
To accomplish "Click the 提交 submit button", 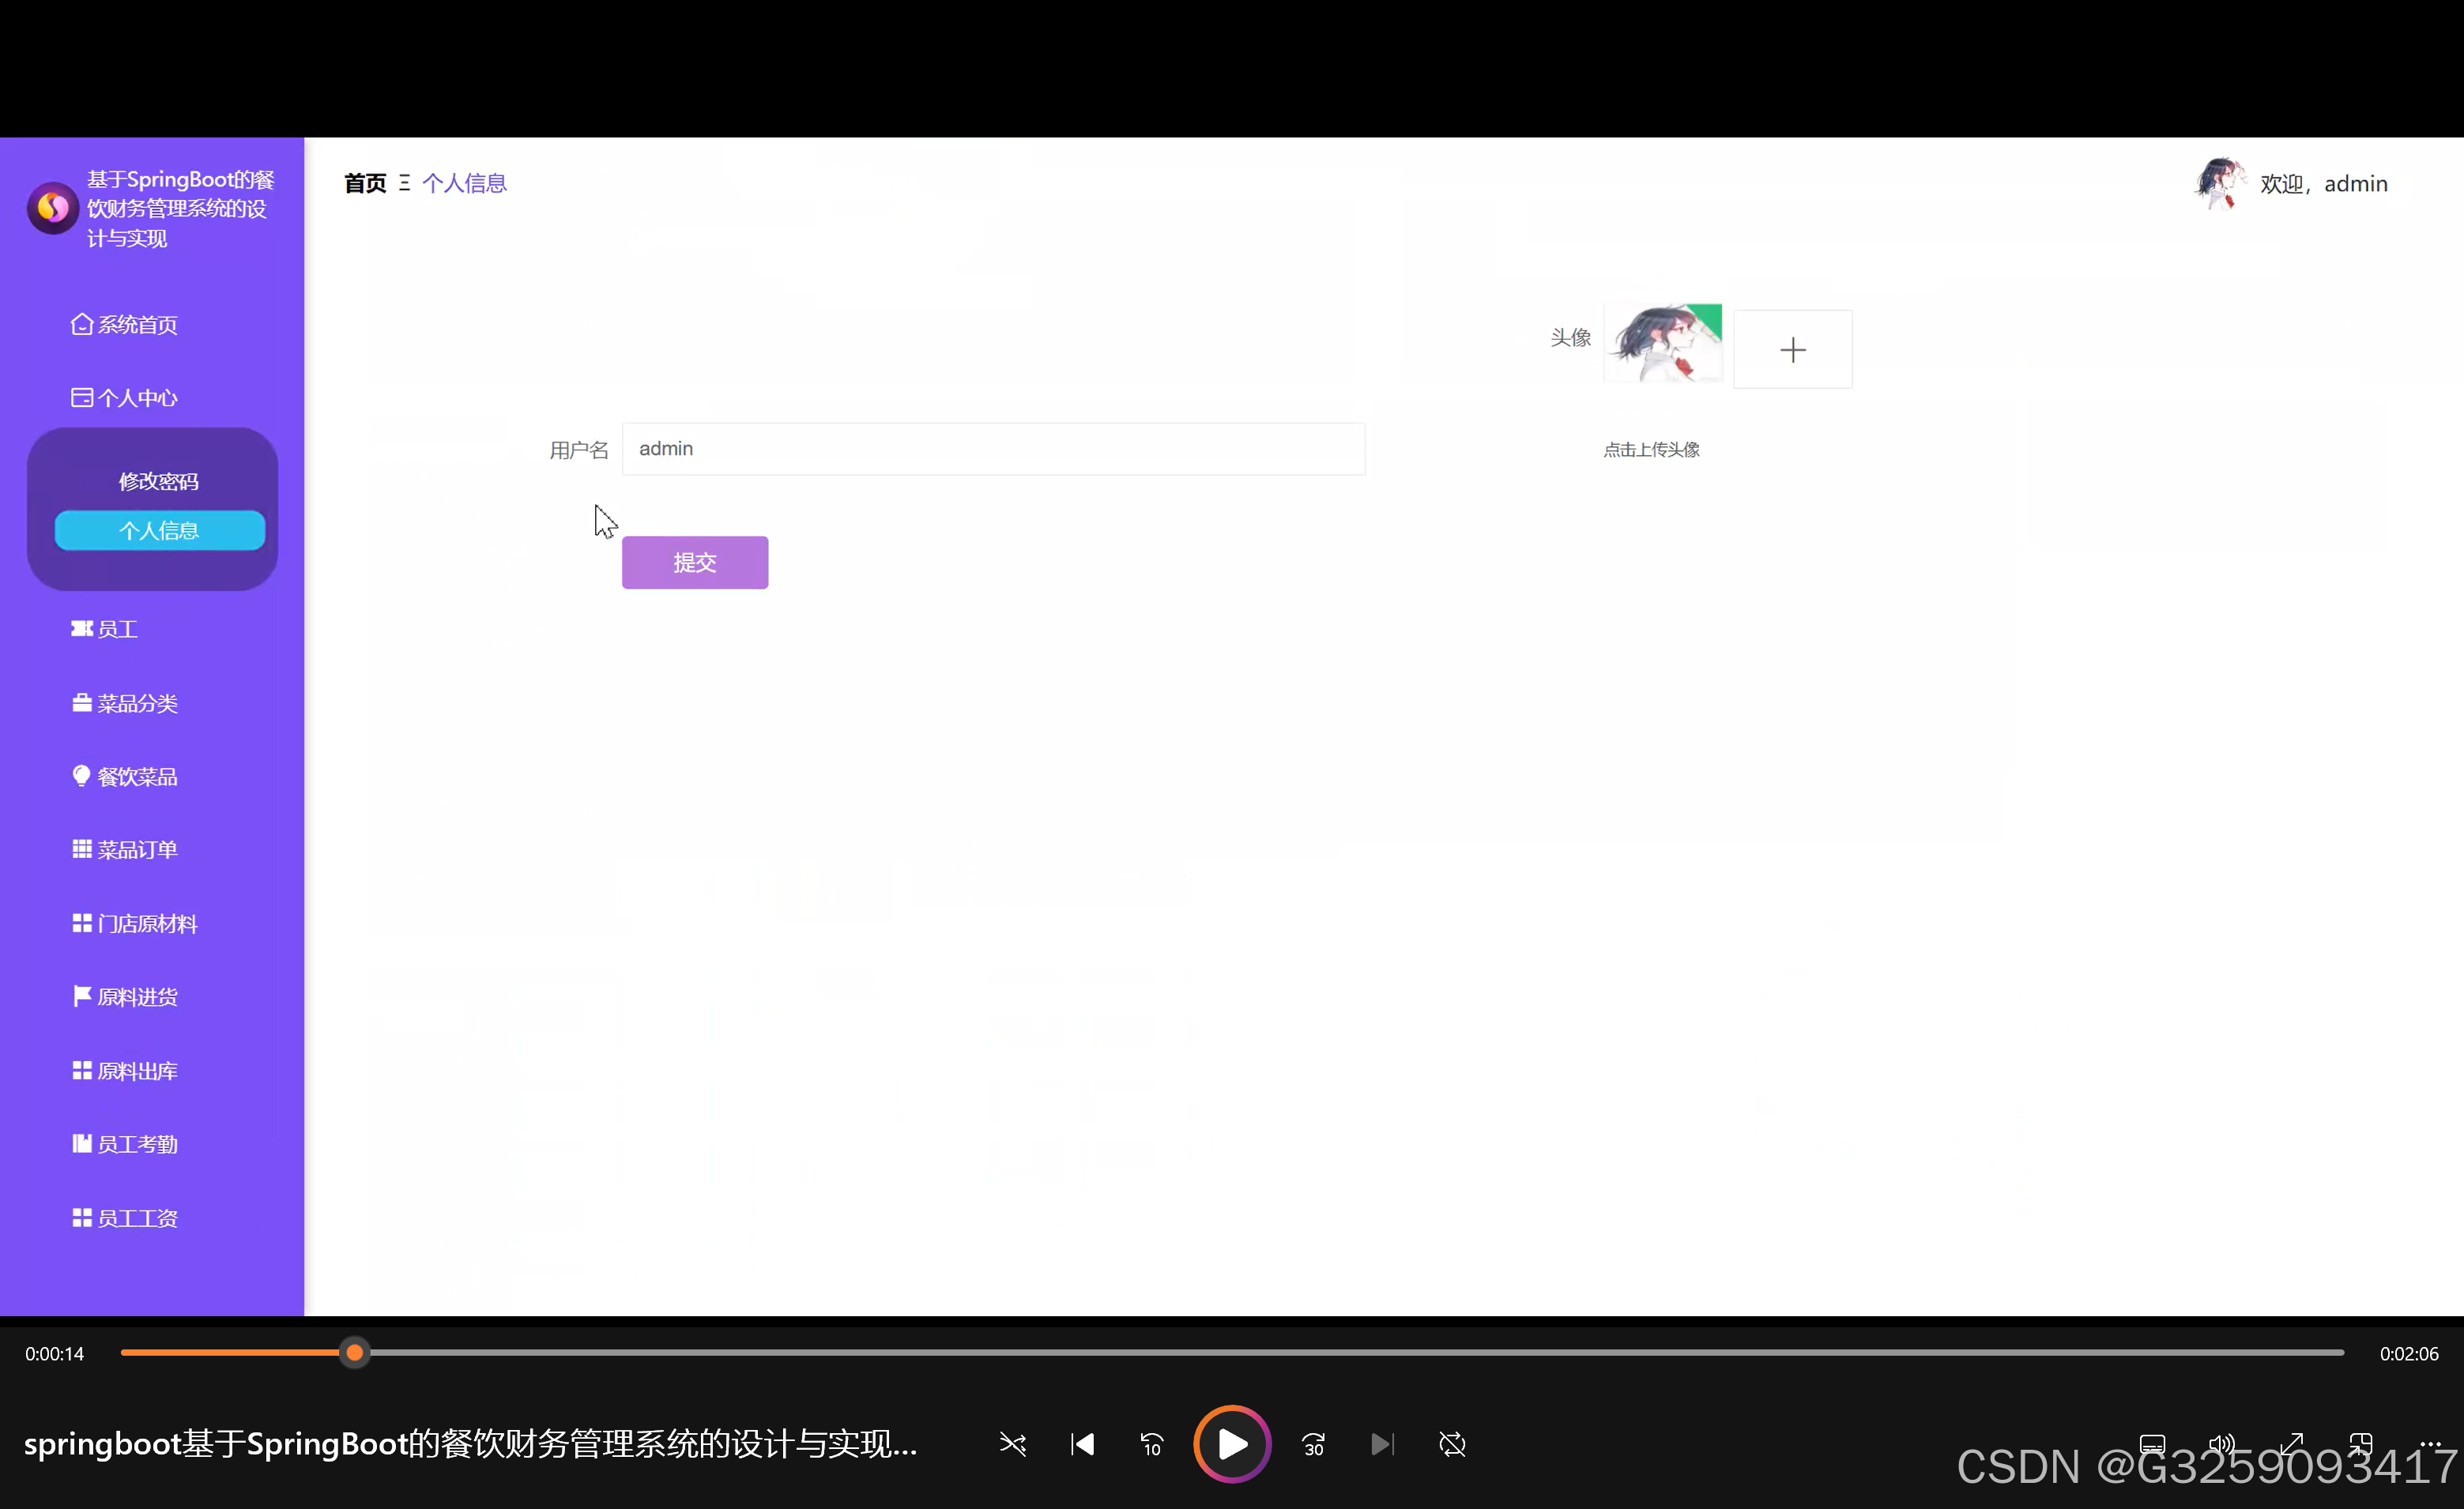I will tap(695, 562).
